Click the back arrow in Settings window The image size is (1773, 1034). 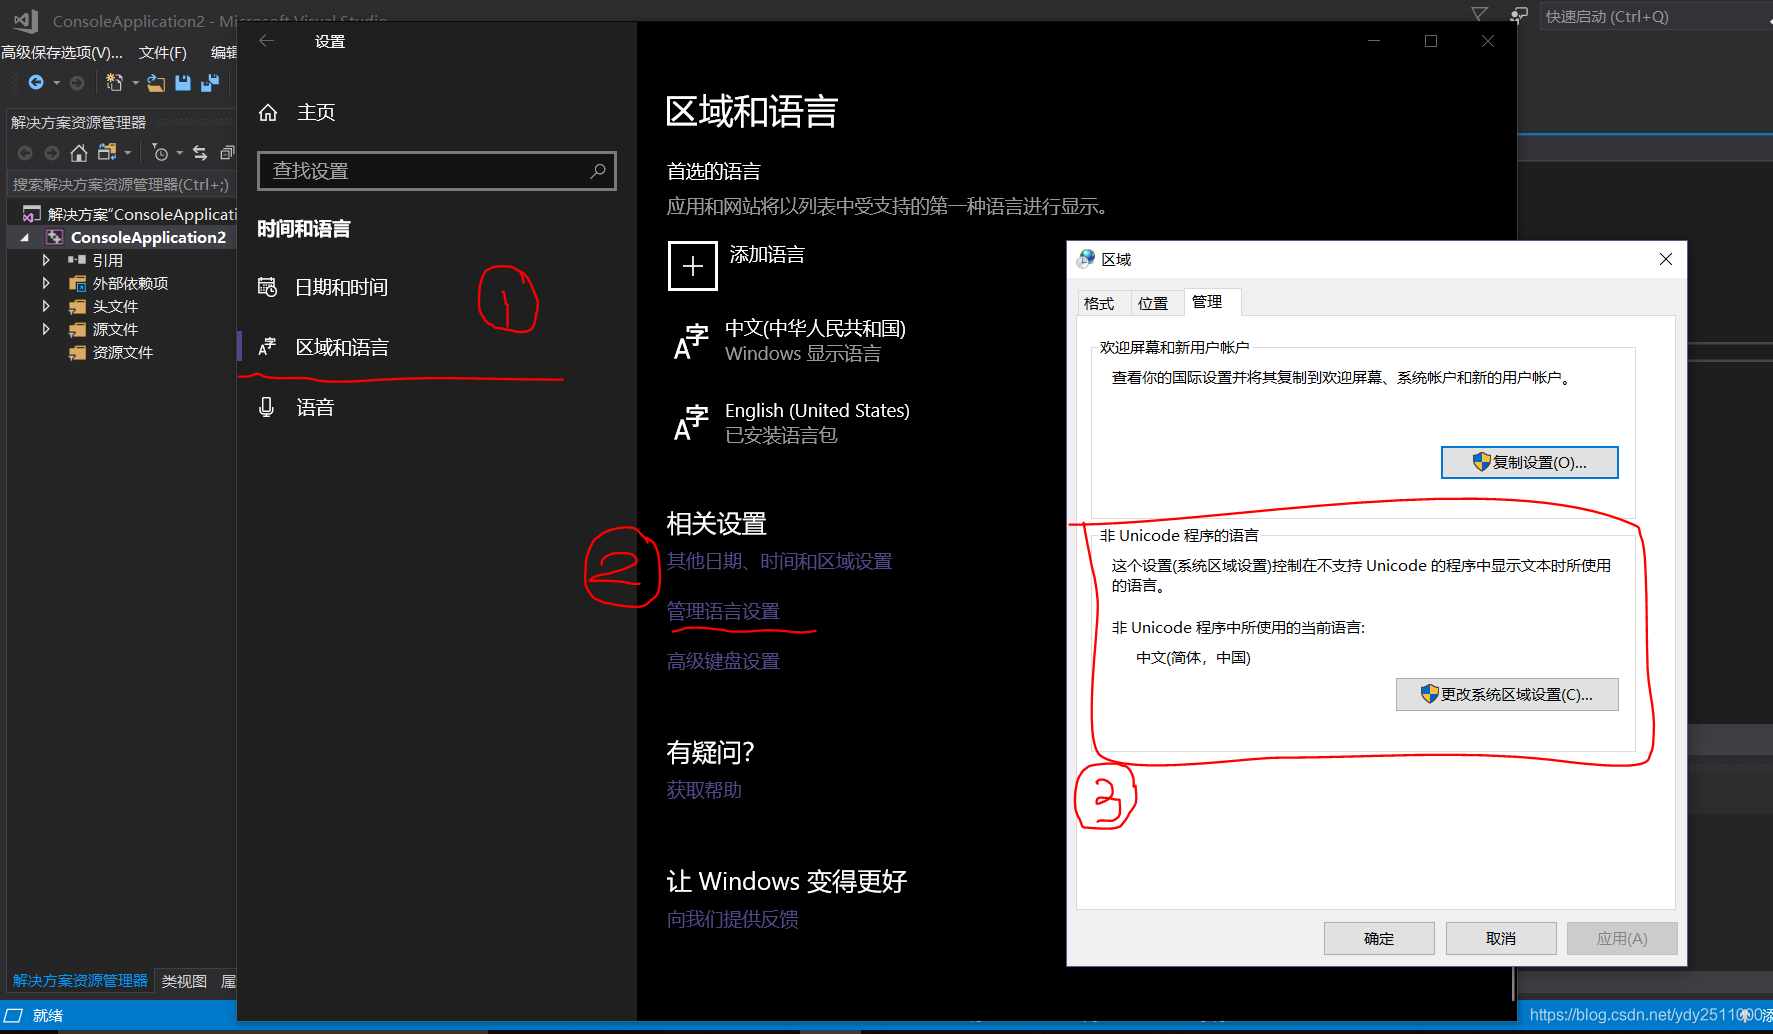click(266, 41)
